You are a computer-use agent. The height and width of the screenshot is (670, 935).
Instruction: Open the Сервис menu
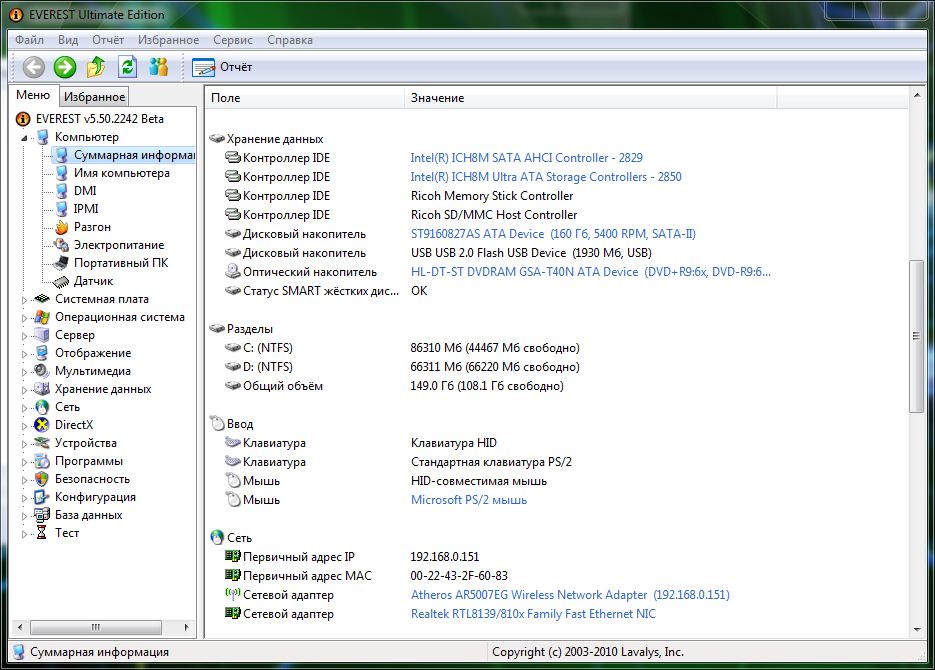[x=233, y=40]
